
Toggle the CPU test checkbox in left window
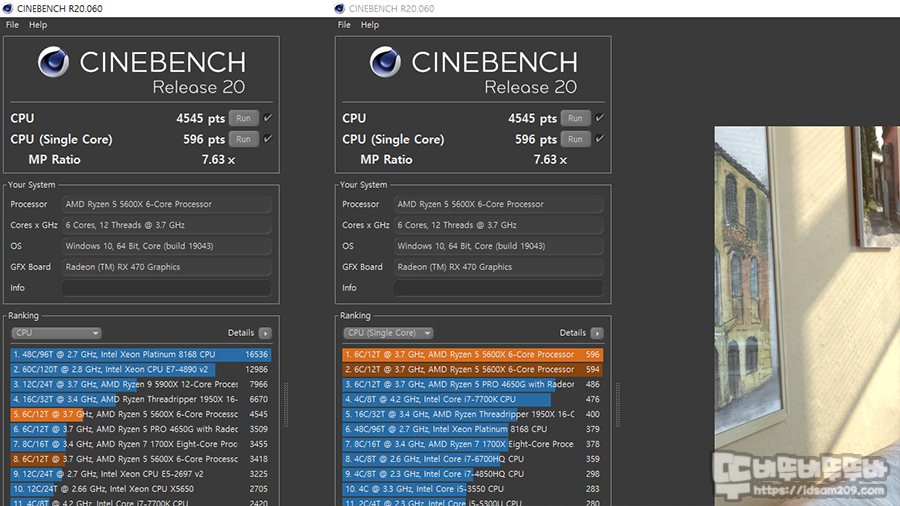pyautogui.click(x=268, y=118)
